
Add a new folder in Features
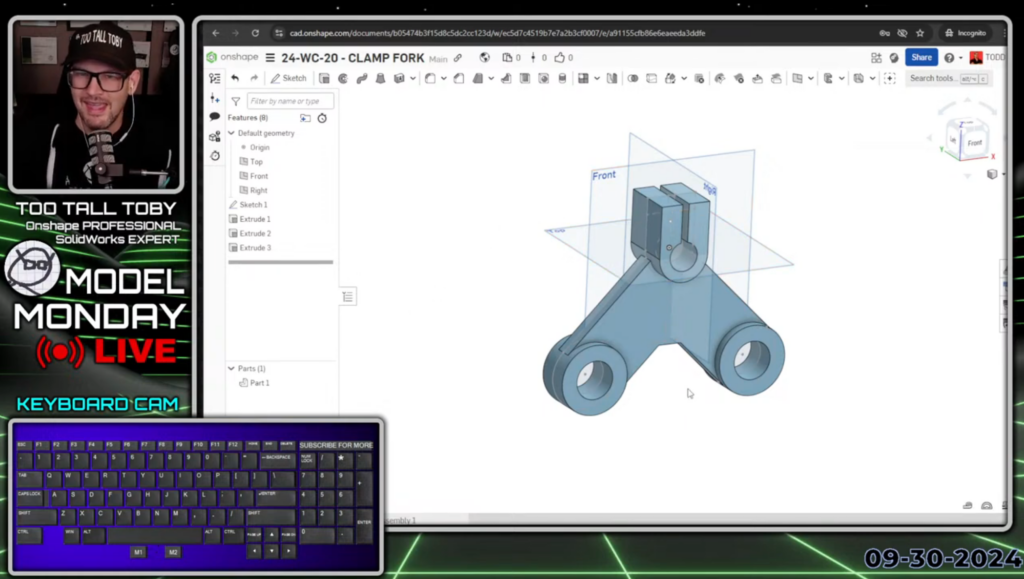305,118
